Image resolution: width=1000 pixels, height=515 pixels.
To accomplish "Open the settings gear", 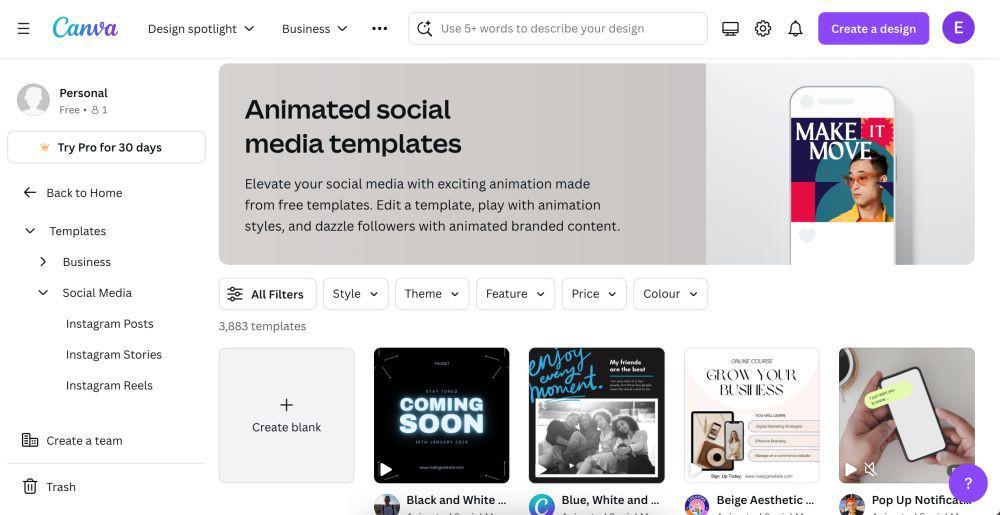I will pos(763,29).
